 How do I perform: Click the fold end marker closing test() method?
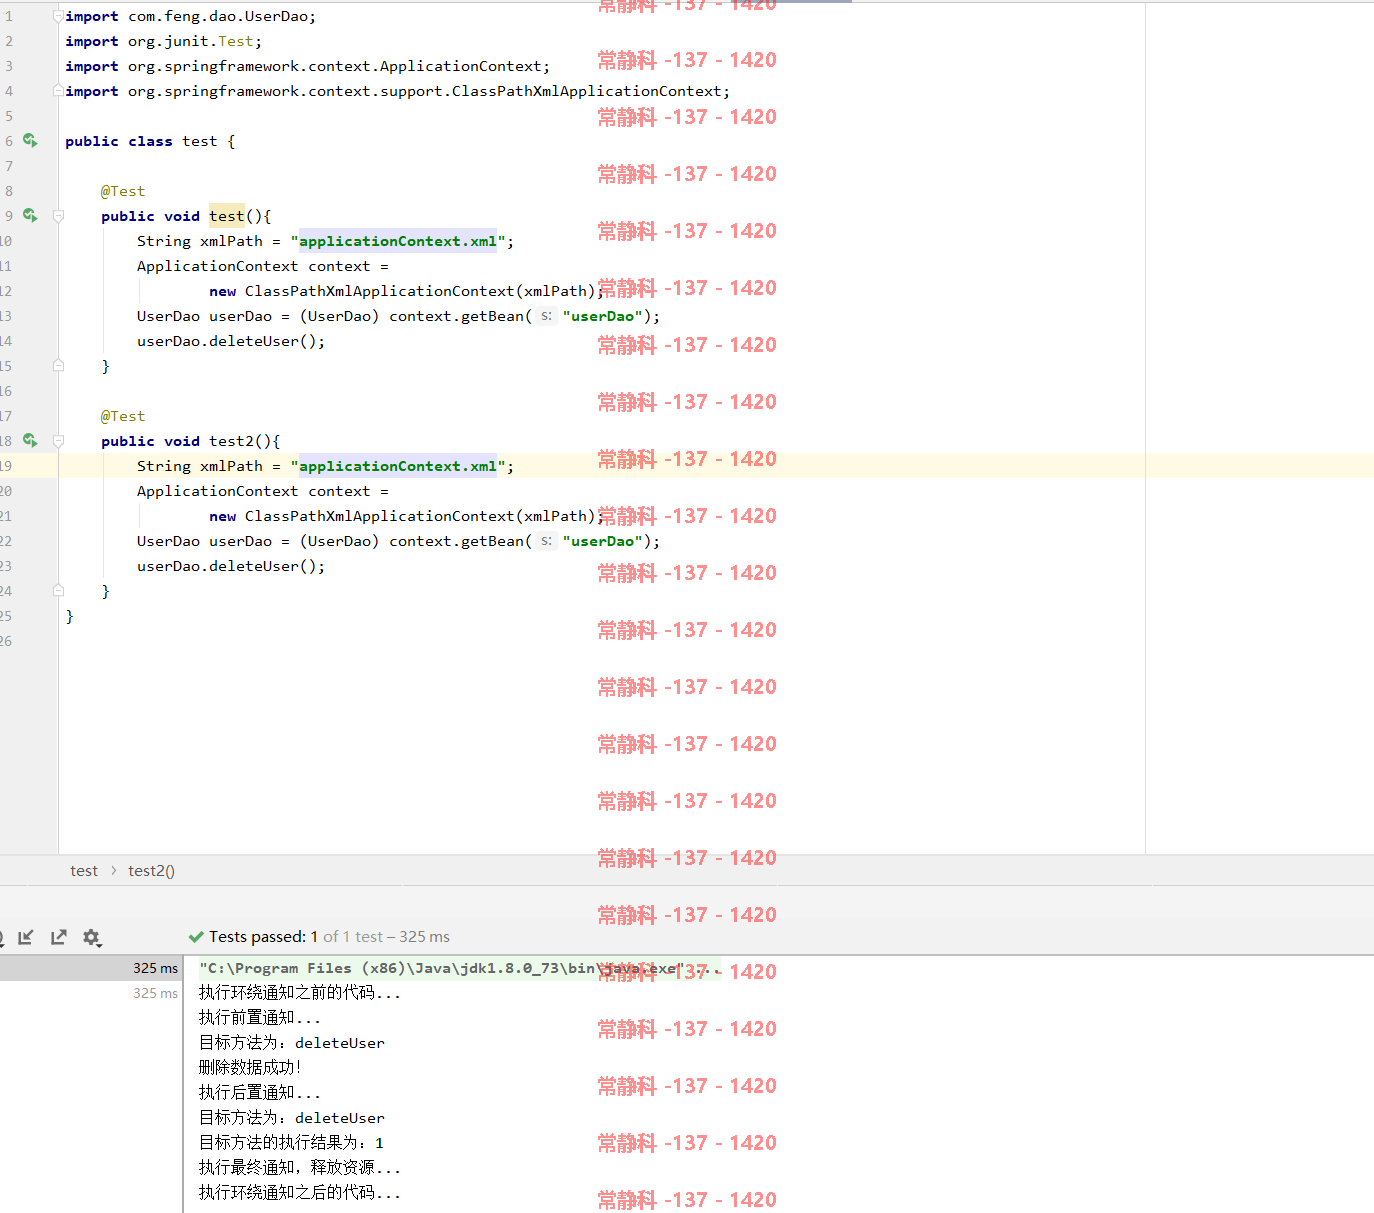point(58,366)
